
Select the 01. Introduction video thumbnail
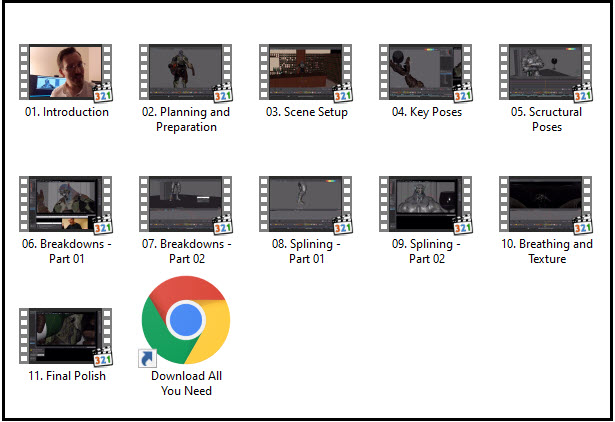click(66, 72)
